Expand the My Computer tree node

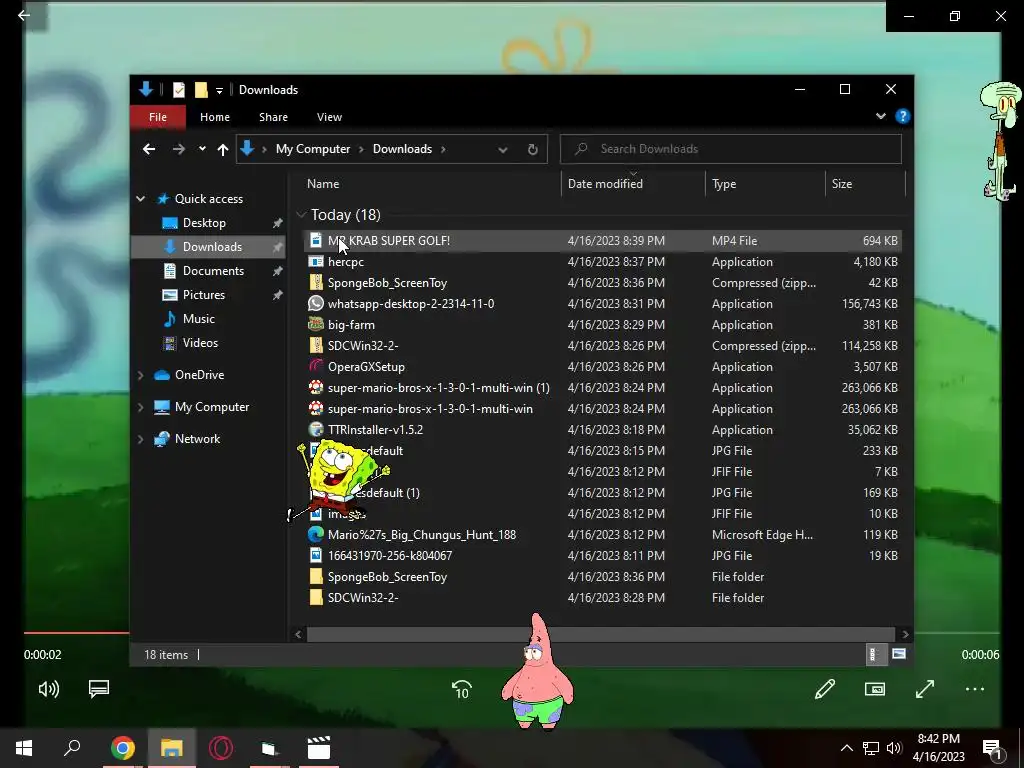coord(140,407)
